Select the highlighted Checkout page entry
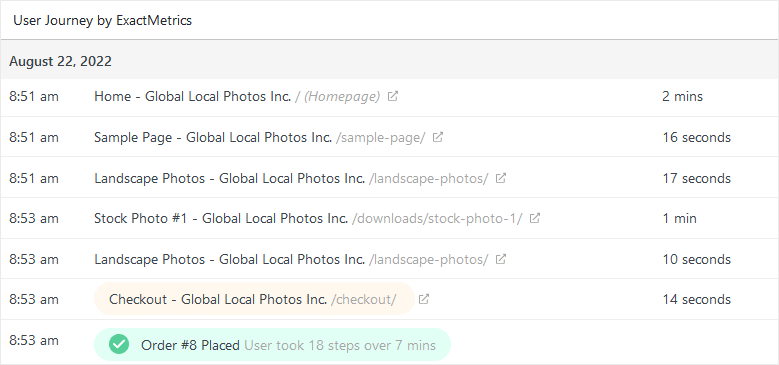The image size is (779, 365). (x=254, y=299)
